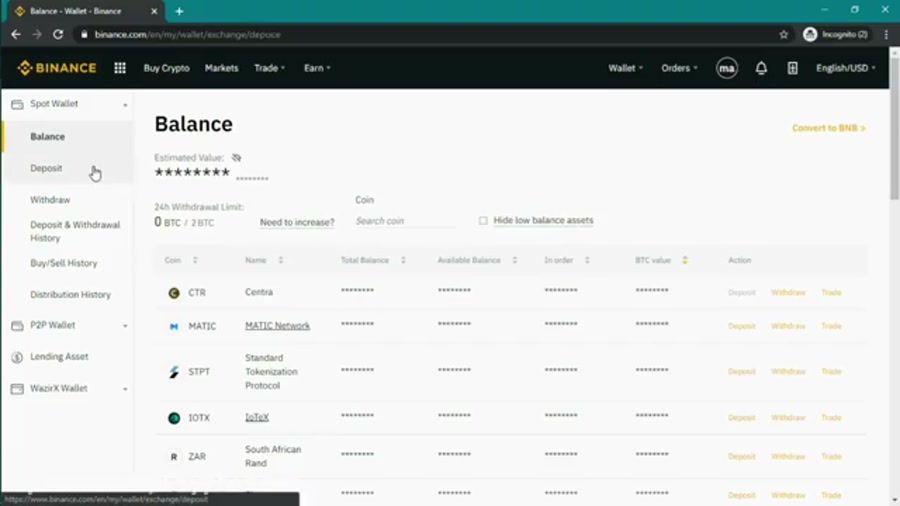Go back in browser history
The image size is (900, 506).
coord(16,34)
